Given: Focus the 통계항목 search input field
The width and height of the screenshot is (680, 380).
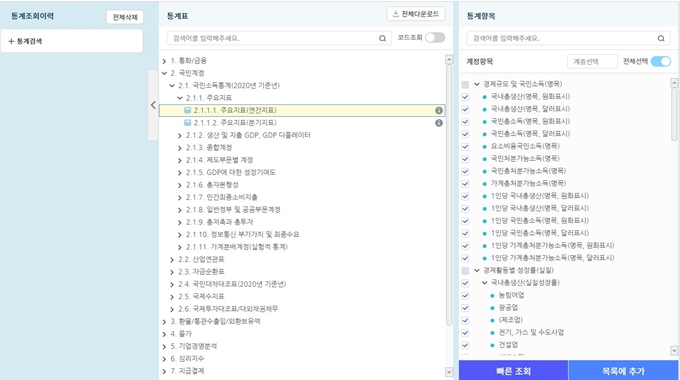Looking at the screenshot, I should pos(569,38).
